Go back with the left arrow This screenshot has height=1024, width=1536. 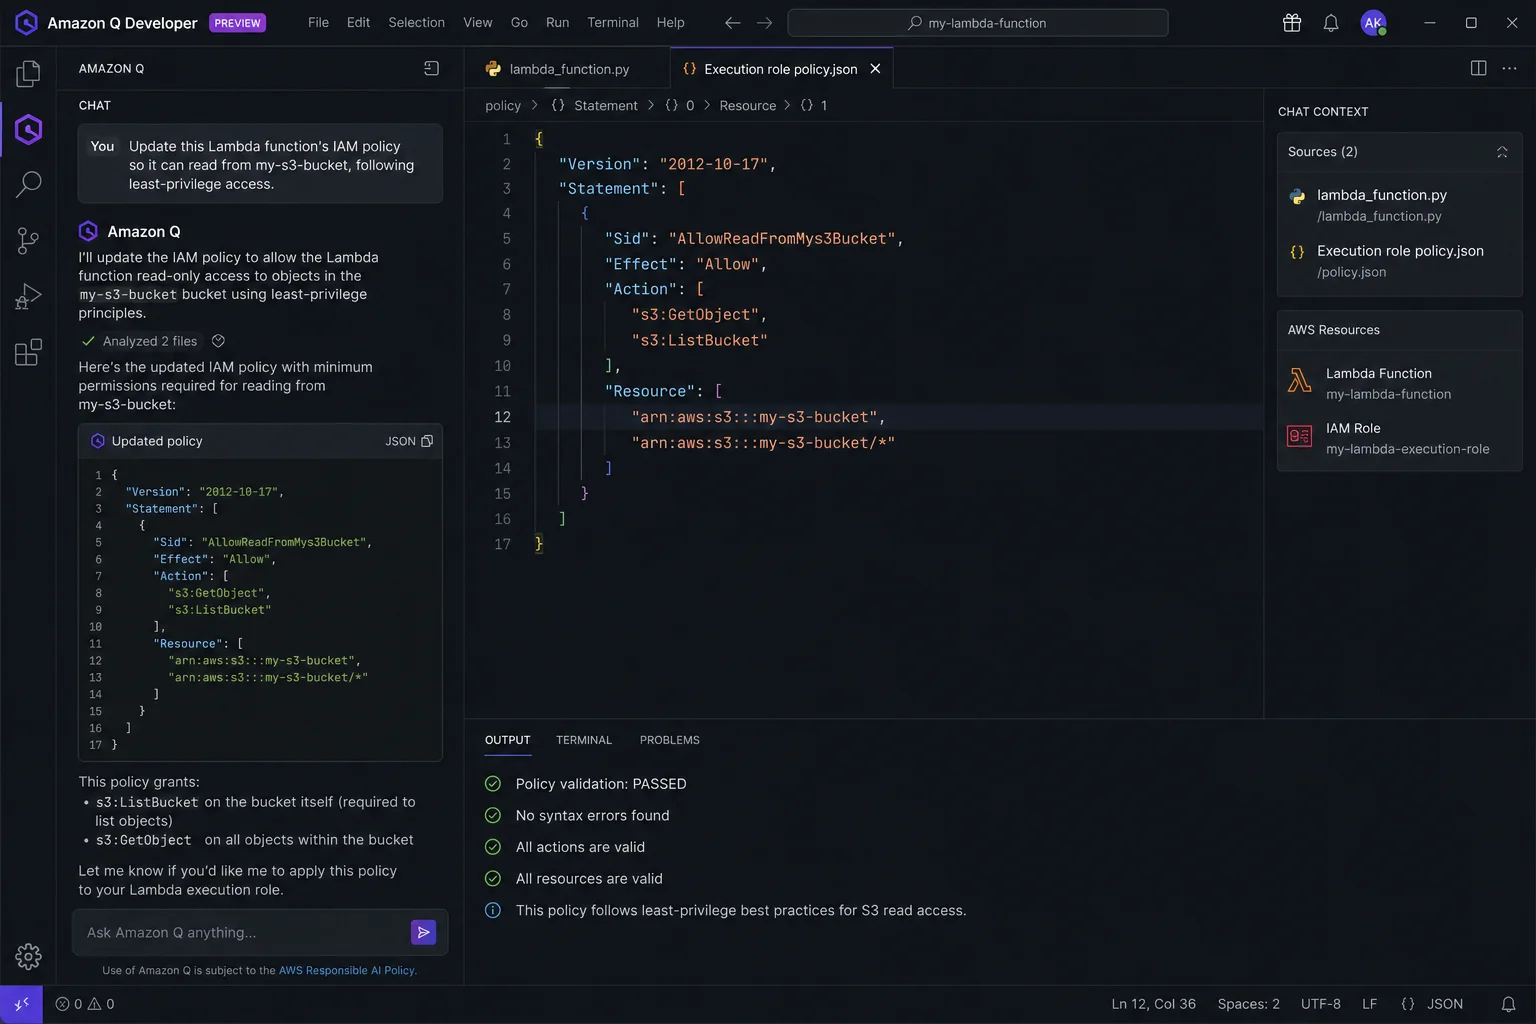732,22
